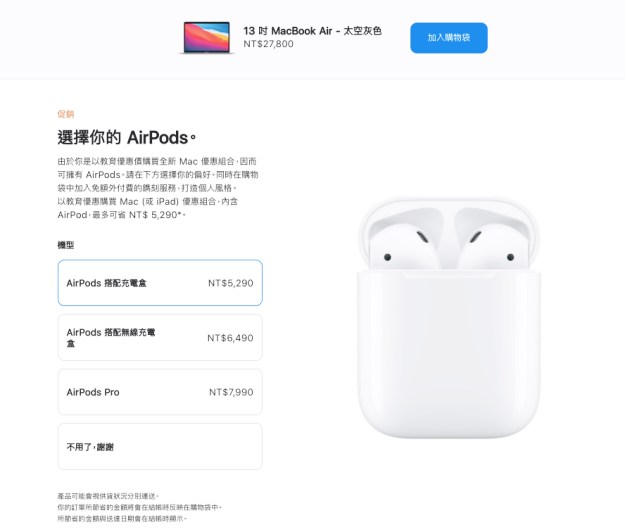The image size is (625, 532).
Task: Select the AirPods 搭配充電盒 option
Action: click(x=160, y=283)
